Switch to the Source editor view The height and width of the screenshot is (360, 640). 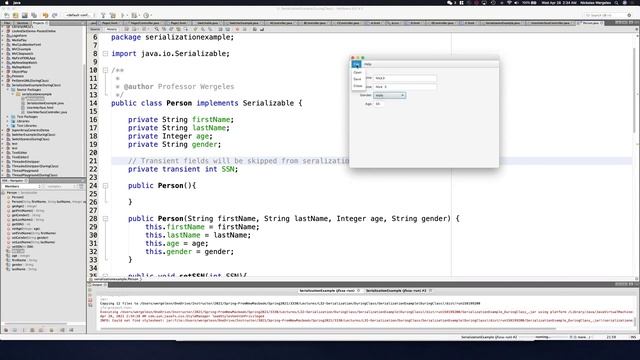(x=95, y=29)
